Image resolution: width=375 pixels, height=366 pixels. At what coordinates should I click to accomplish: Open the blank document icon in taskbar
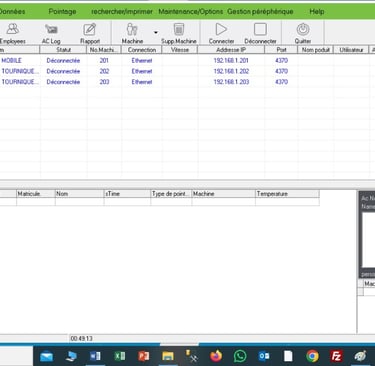click(x=288, y=356)
